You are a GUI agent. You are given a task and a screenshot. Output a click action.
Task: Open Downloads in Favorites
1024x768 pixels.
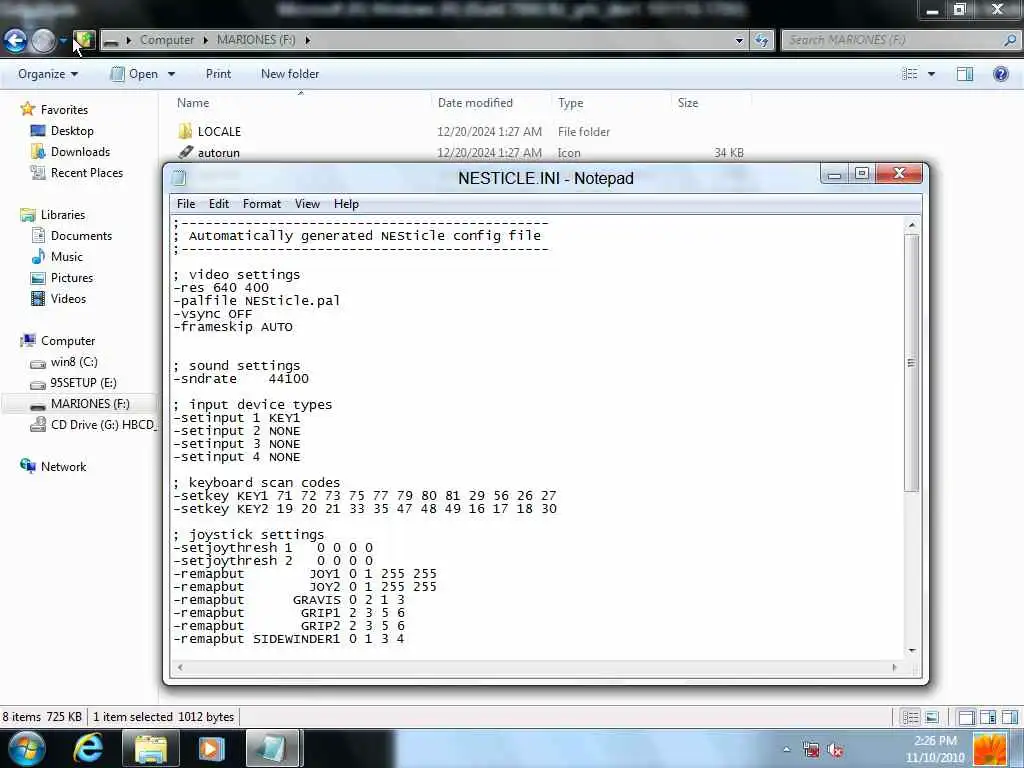tap(80, 152)
